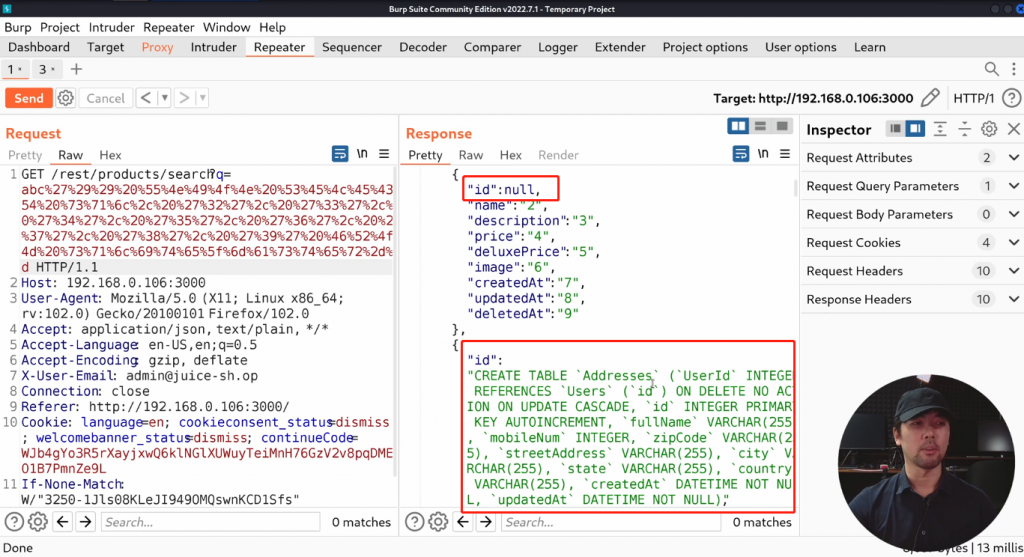
Task: Open the three-dot tab options menu
Action: coord(1014,69)
